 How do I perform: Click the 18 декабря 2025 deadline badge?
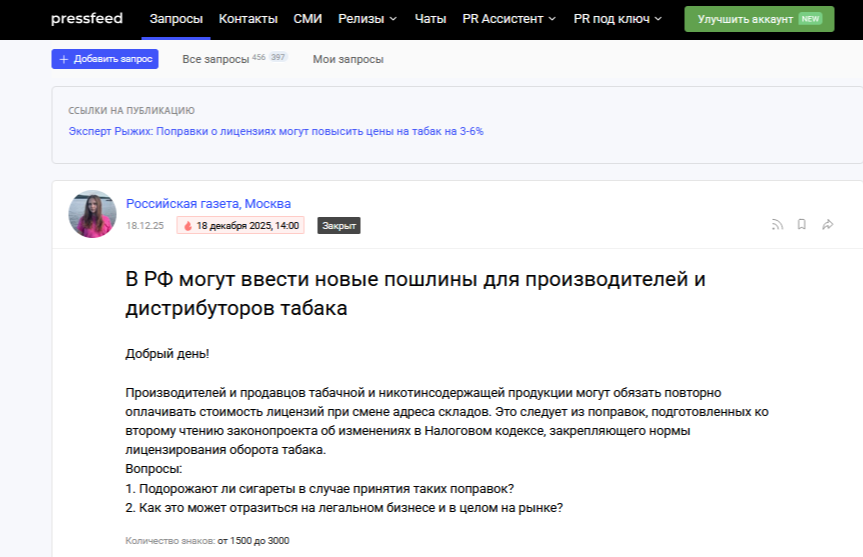240,226
